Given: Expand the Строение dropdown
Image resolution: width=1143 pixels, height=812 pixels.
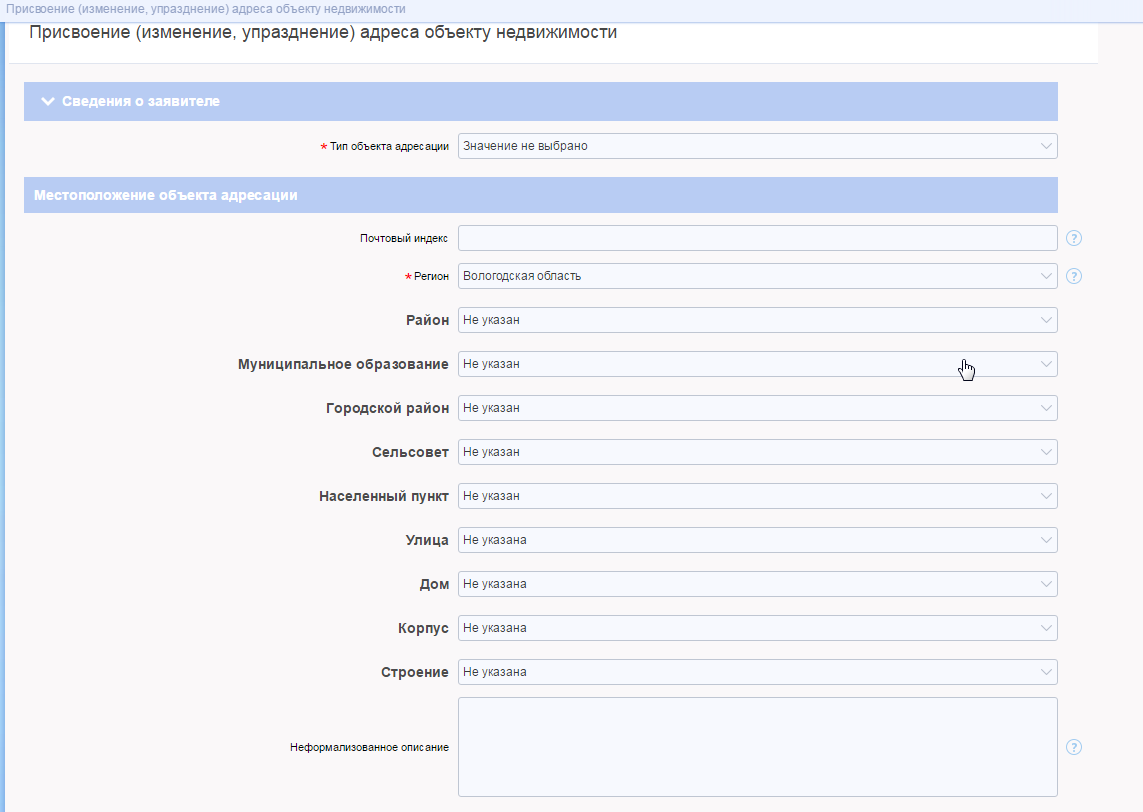Looking at the screenshot, I should (757, 672).
